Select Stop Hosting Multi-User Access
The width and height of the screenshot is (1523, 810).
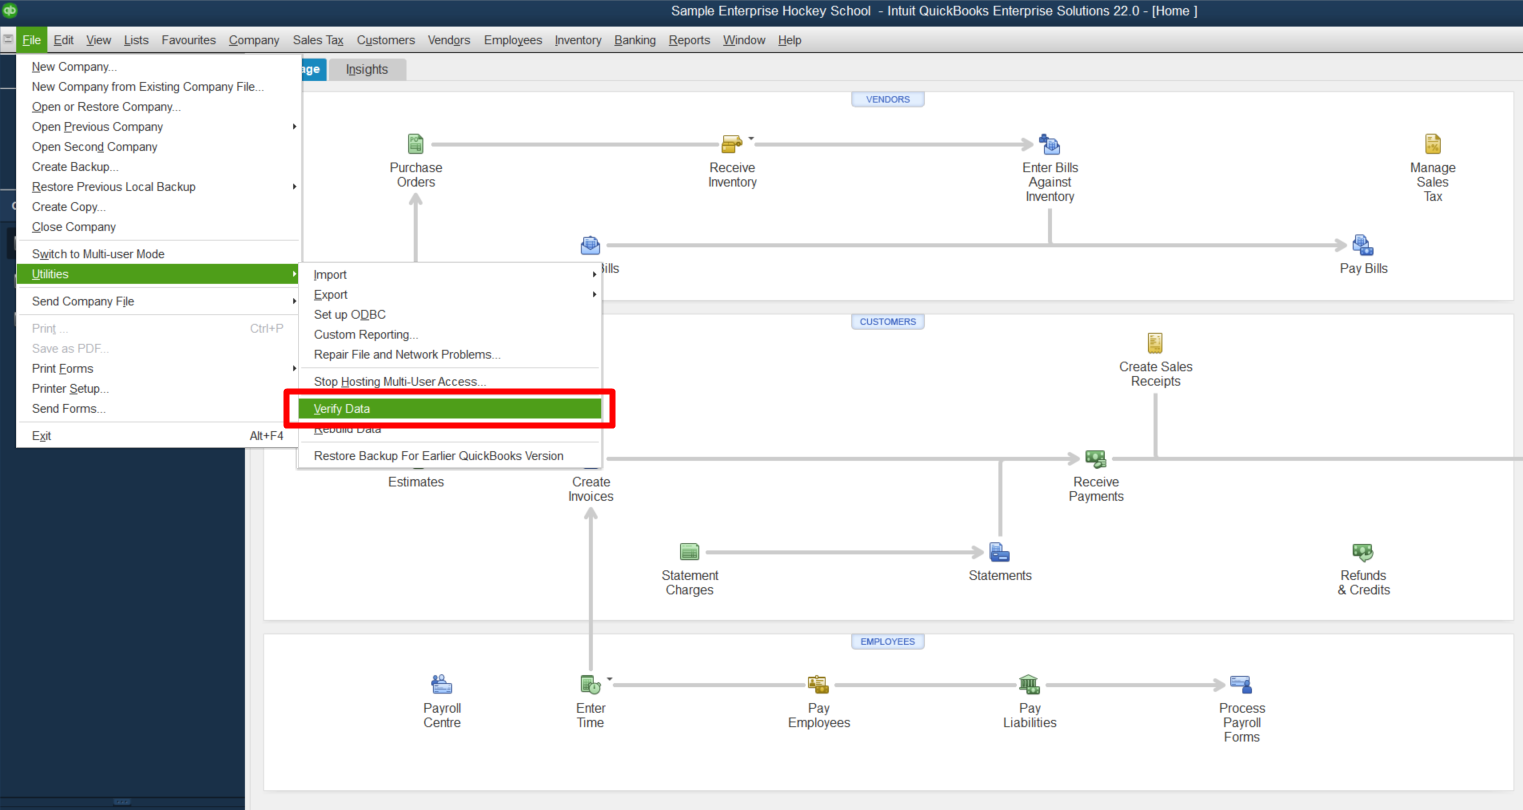tap(450, 382)
